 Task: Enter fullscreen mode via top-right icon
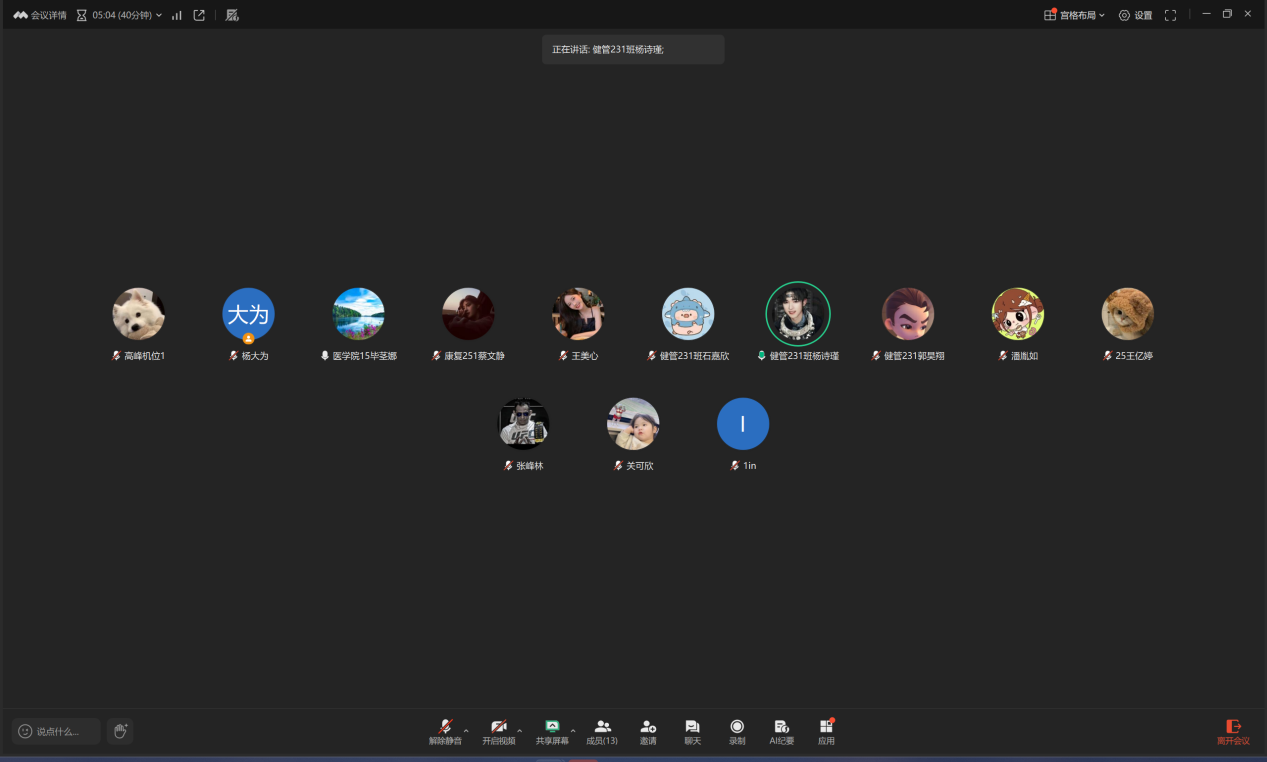click(x=1170, y=15)
